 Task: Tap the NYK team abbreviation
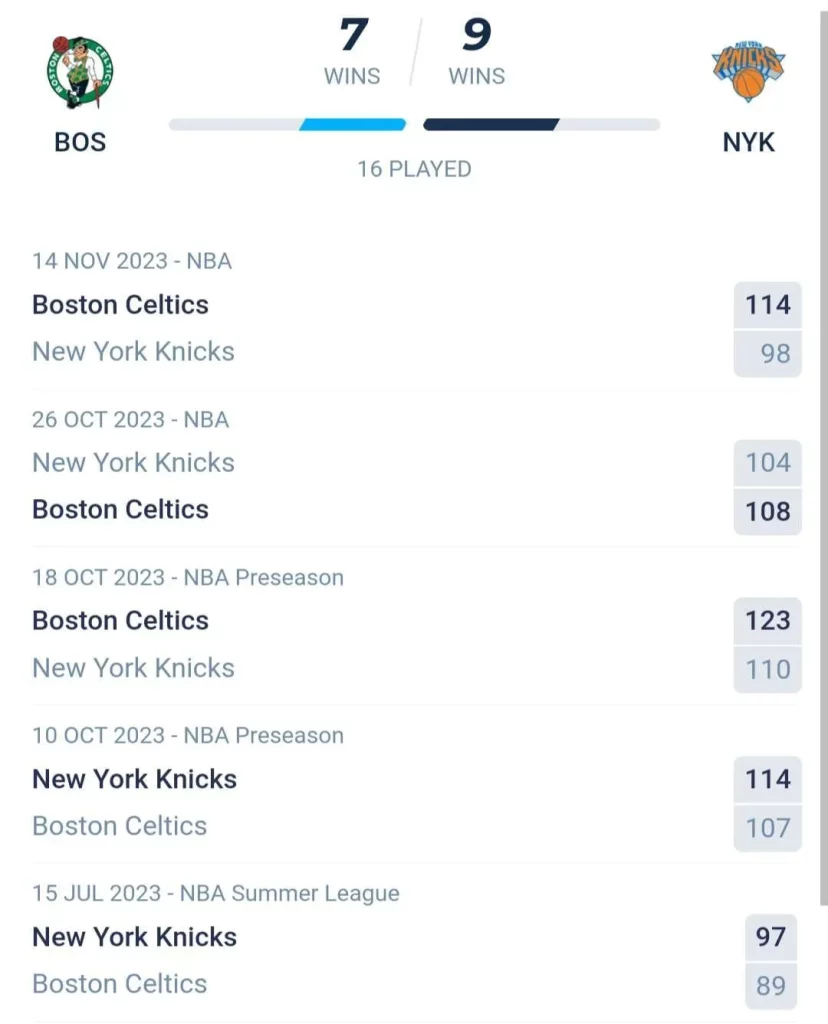pos(748,142)
